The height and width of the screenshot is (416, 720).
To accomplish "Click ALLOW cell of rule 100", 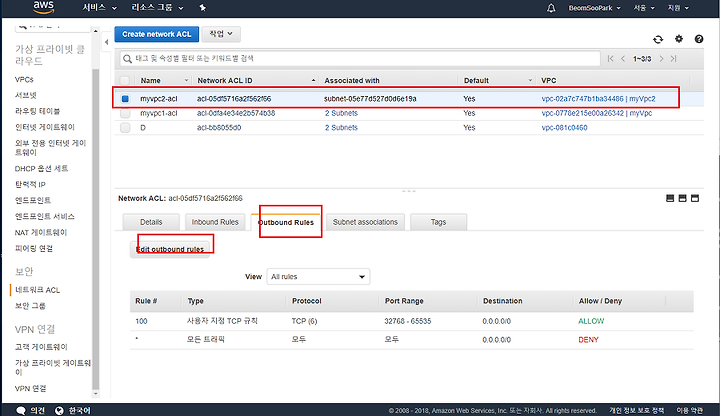I will [x=591, y=321].
